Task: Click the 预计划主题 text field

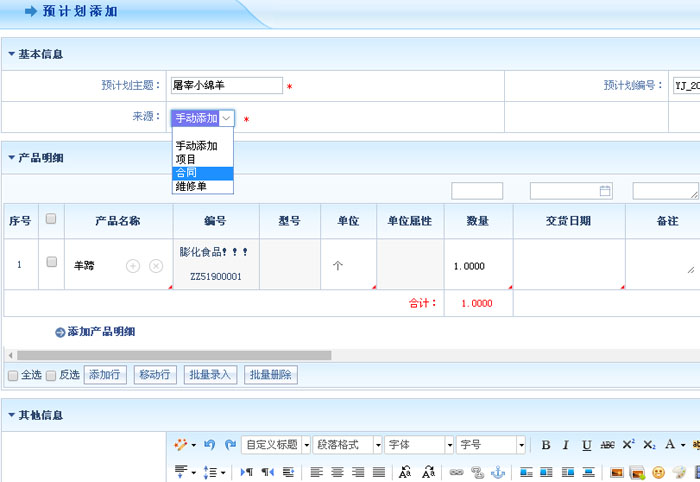Action: [226, 86]
